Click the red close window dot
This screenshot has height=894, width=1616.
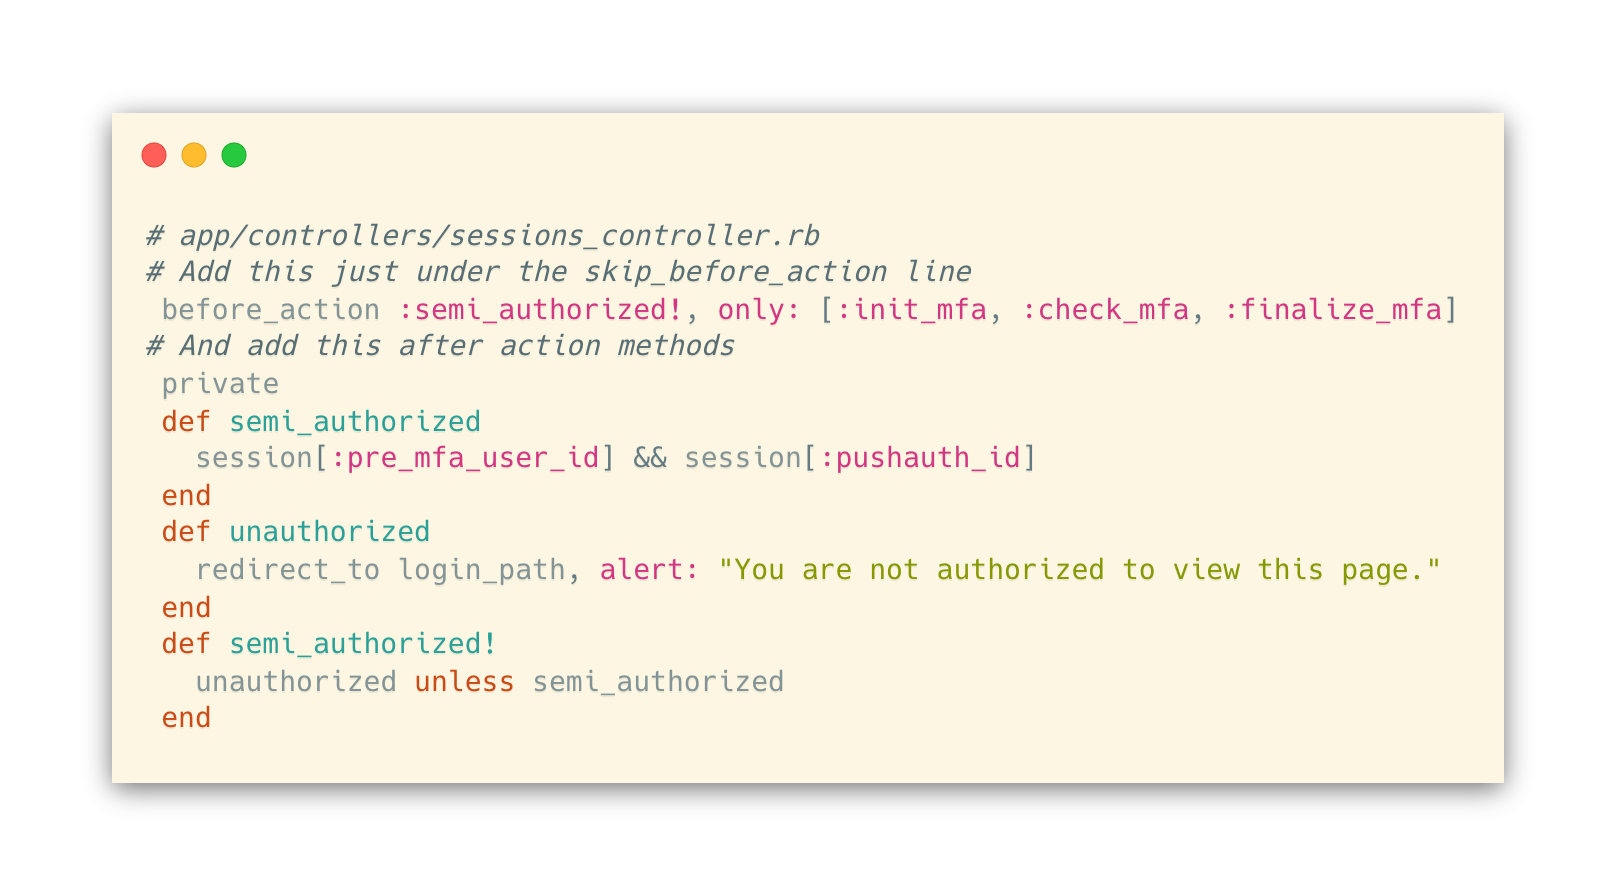coord(154,155)
